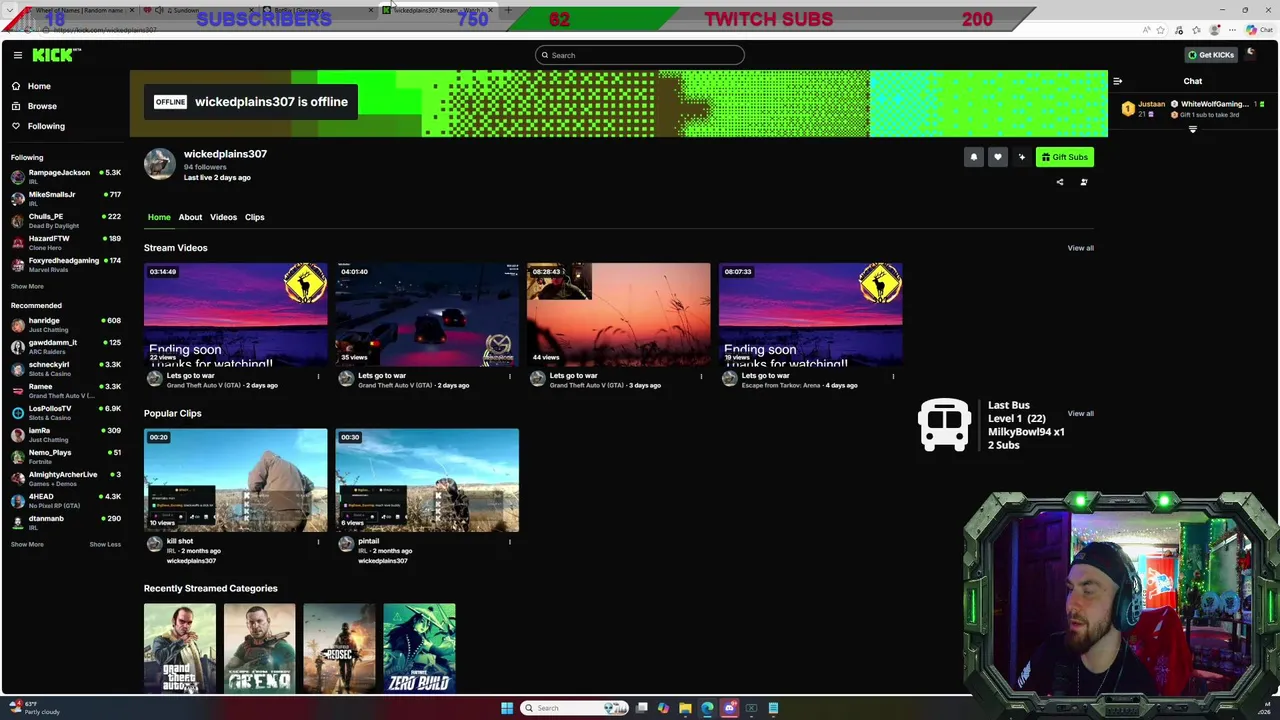This screenshot has width=1280, height=720.
Task: Play the 03:14:49 stream video thumbnail
Action: click(x=235, y=315)
